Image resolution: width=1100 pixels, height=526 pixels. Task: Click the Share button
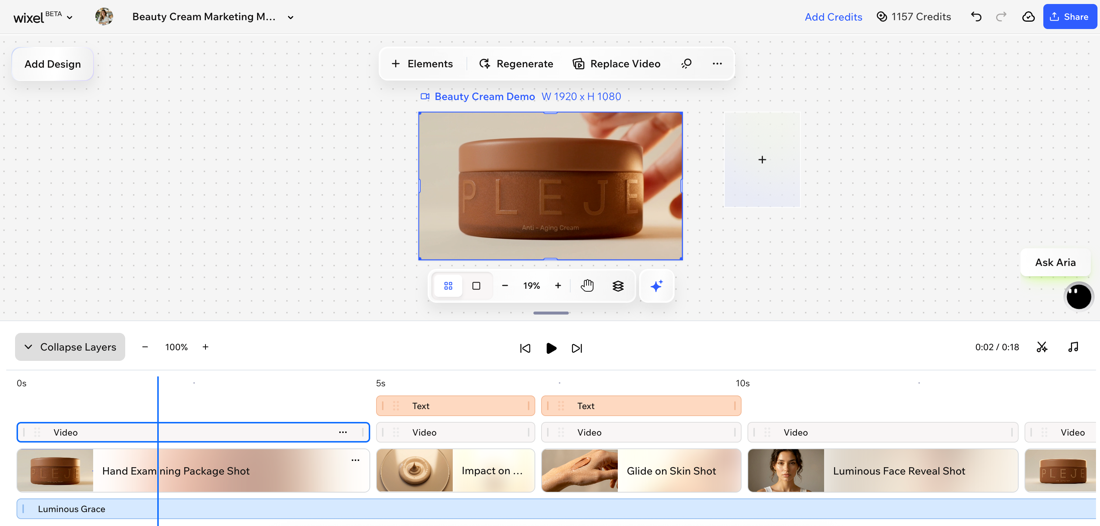pyautogui.click(x=1069, y=17)
